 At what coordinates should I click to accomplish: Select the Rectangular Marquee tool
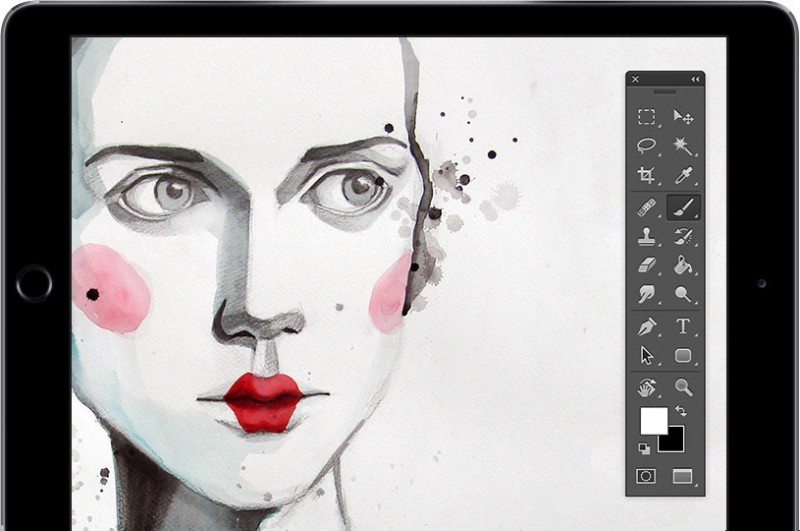tap(647, 117)
